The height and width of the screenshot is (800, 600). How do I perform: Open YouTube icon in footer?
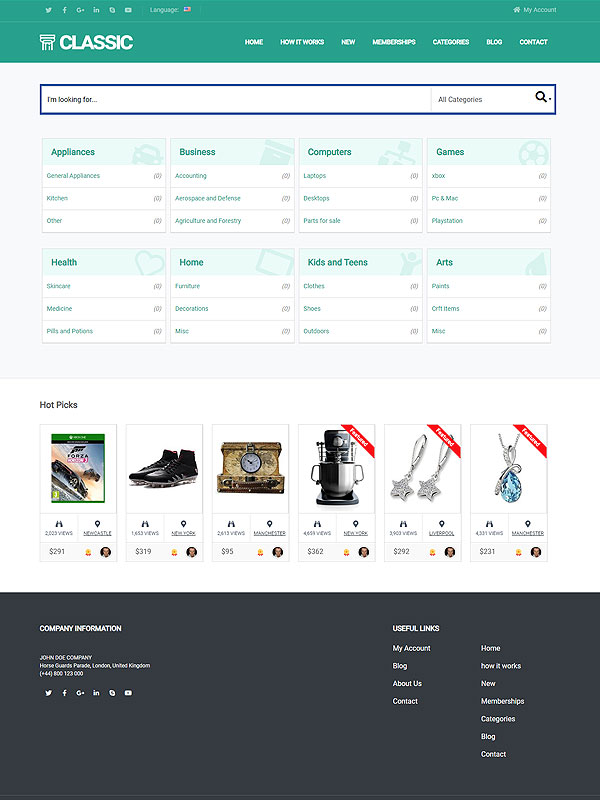tap(128, 693)
